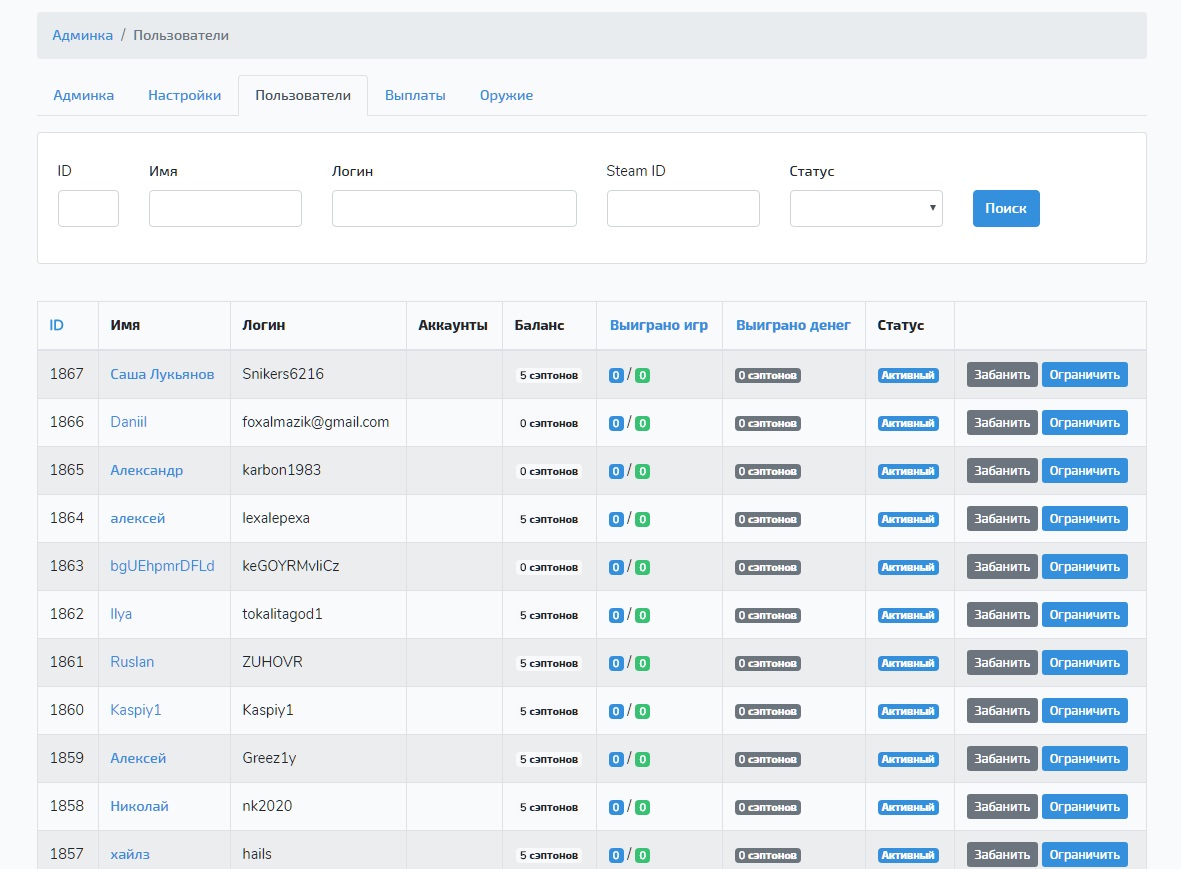Click login text nk2020
This screenshot has width=1181, height=869.
click(267, 806)
